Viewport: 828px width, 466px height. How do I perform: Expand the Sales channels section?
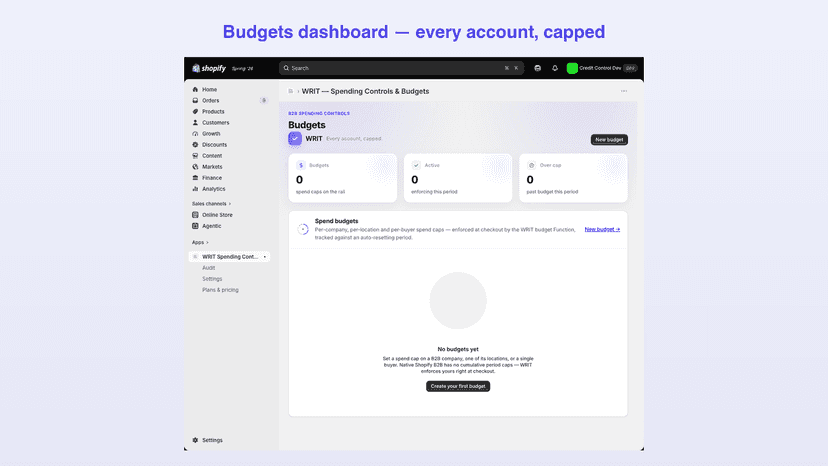pos(211,204)
